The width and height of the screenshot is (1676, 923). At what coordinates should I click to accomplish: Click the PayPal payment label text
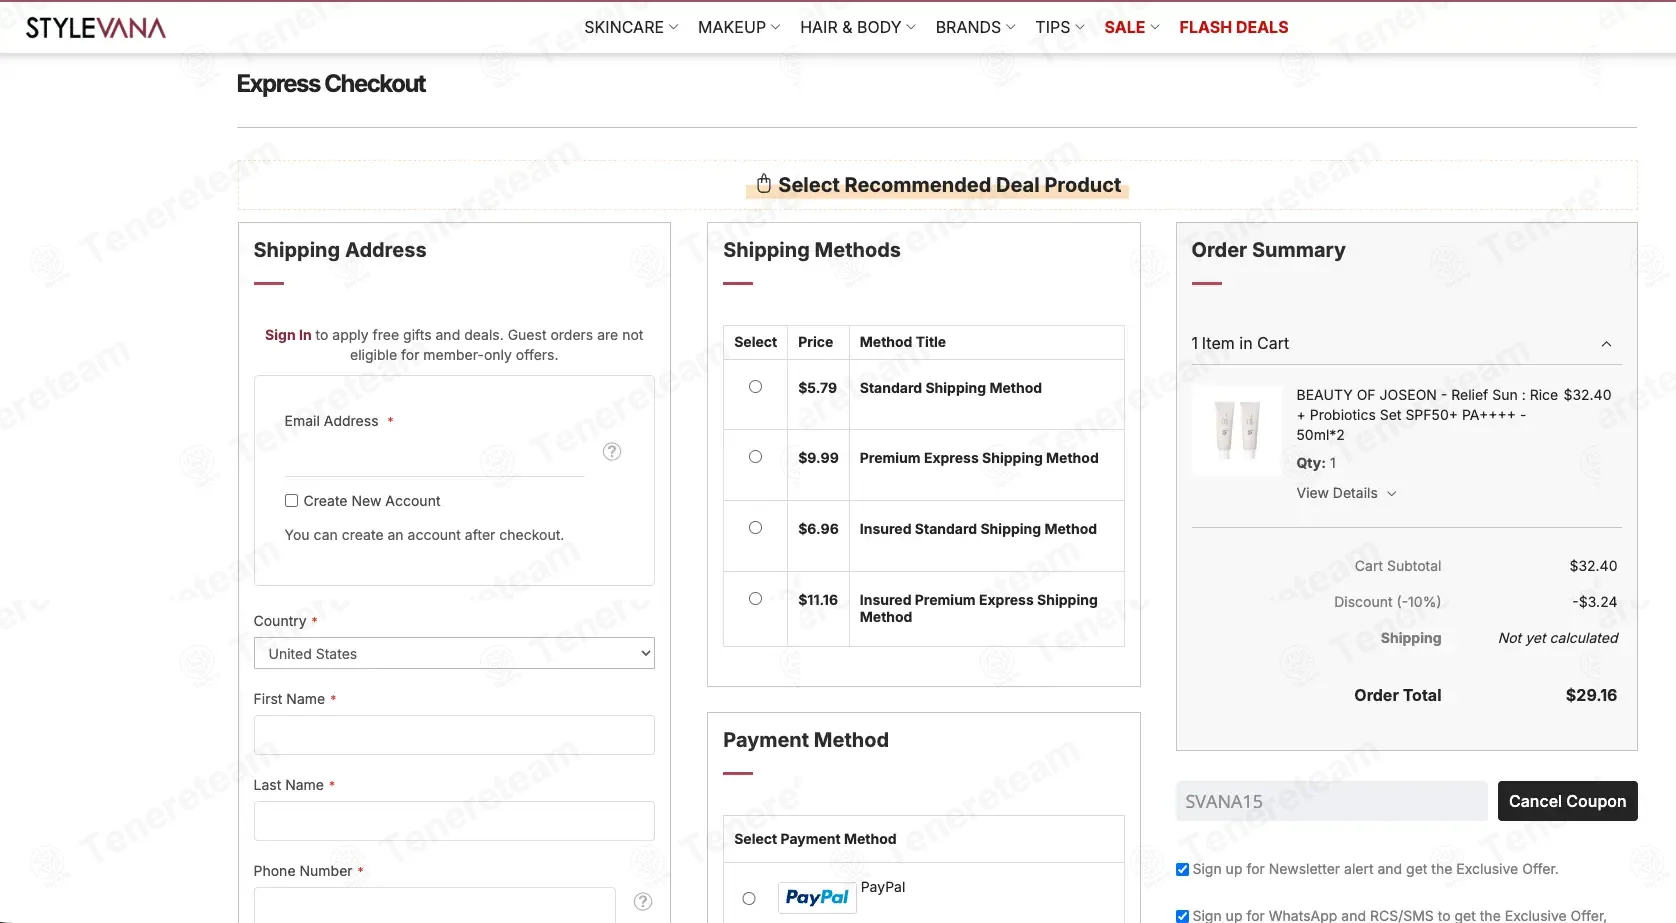pos(883,887)
